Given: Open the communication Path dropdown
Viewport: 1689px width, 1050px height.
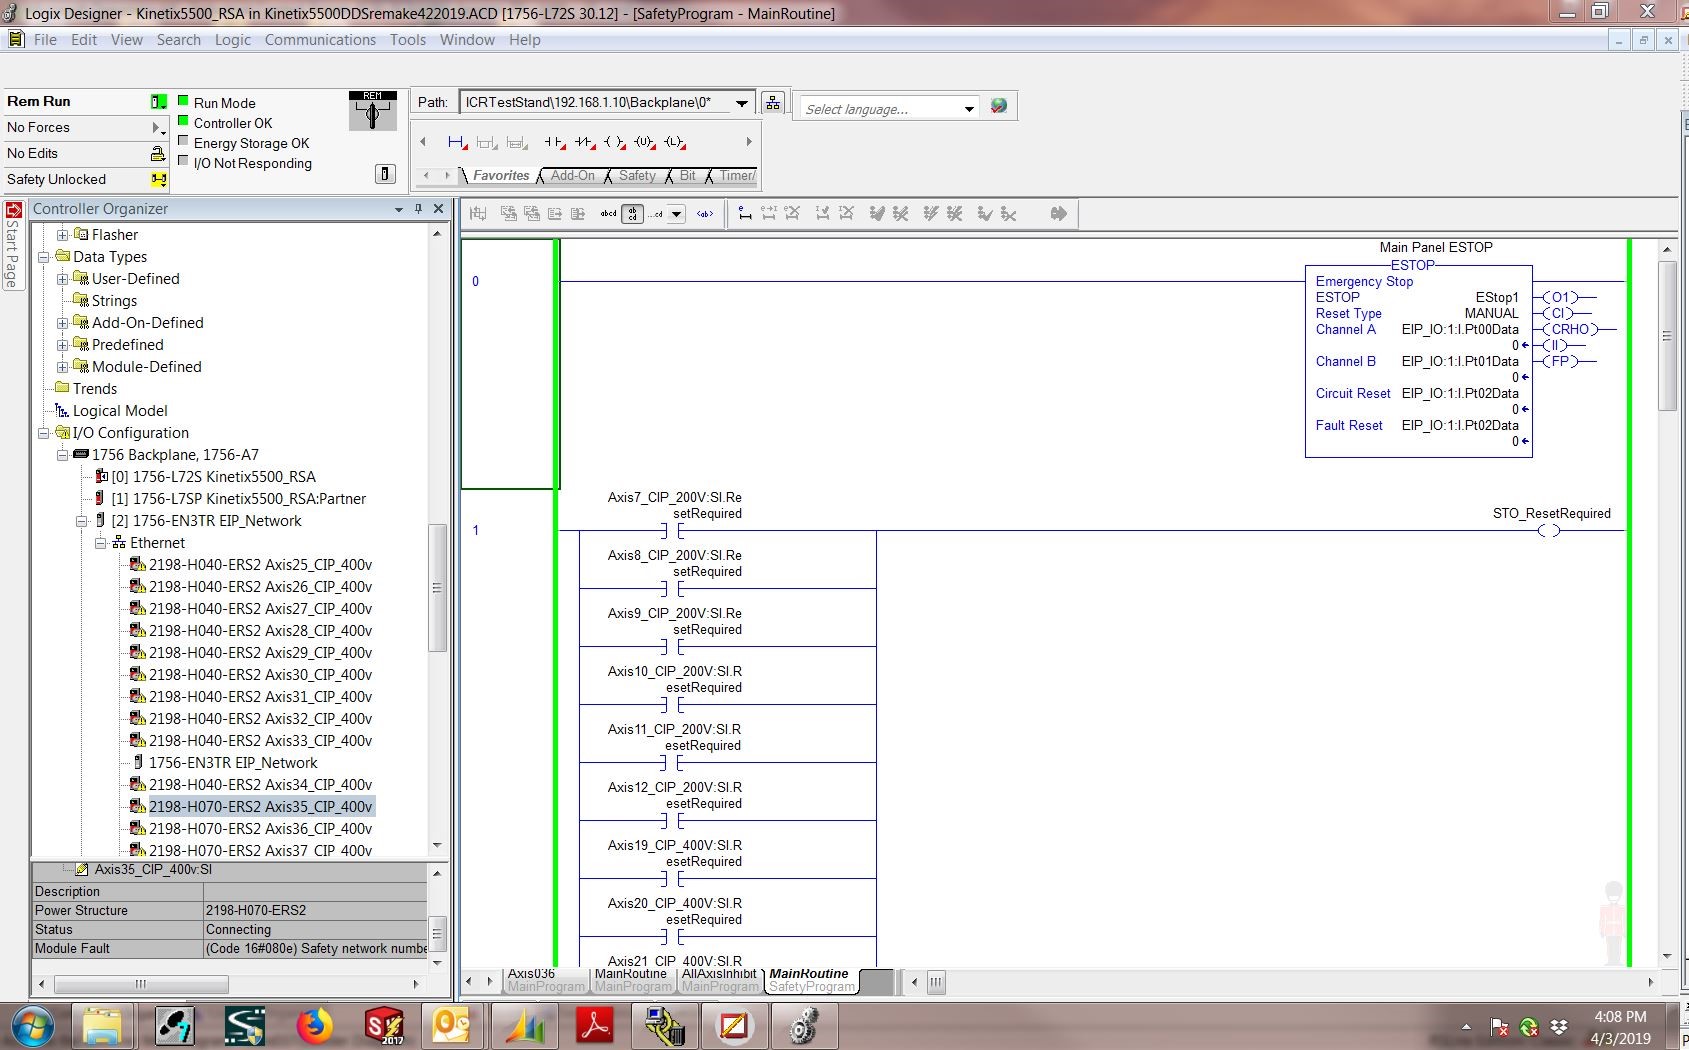Looking at the screenshot, I should (x=741, y=102).
